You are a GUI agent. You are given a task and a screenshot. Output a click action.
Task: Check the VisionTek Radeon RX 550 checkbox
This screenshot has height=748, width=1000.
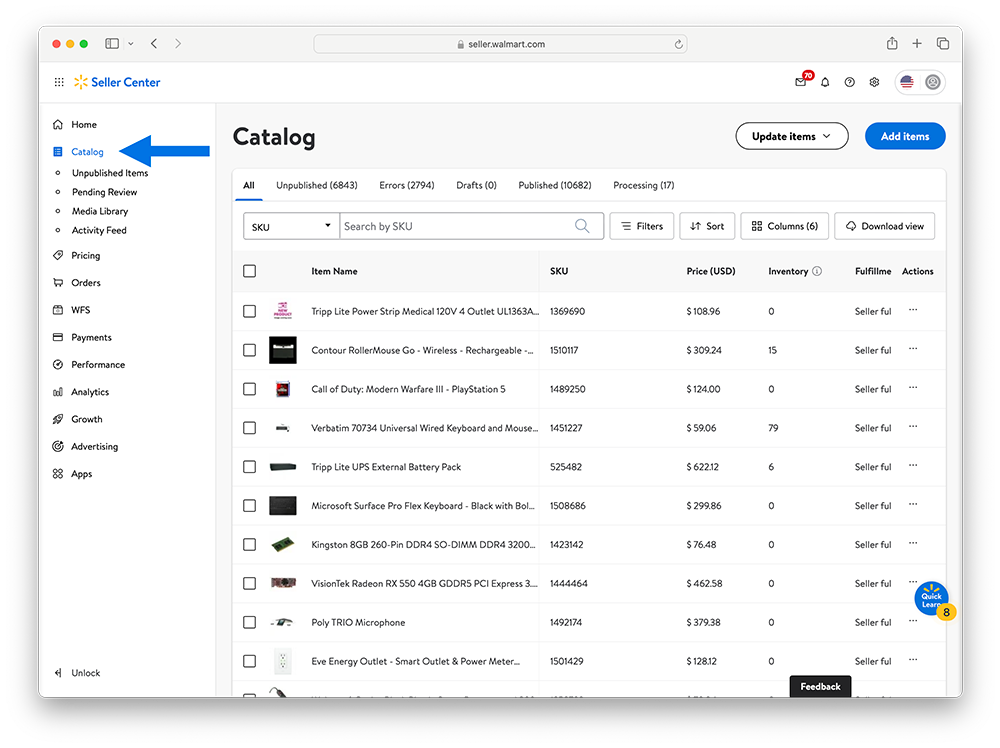pyautogui.click(x=249, y=583)
